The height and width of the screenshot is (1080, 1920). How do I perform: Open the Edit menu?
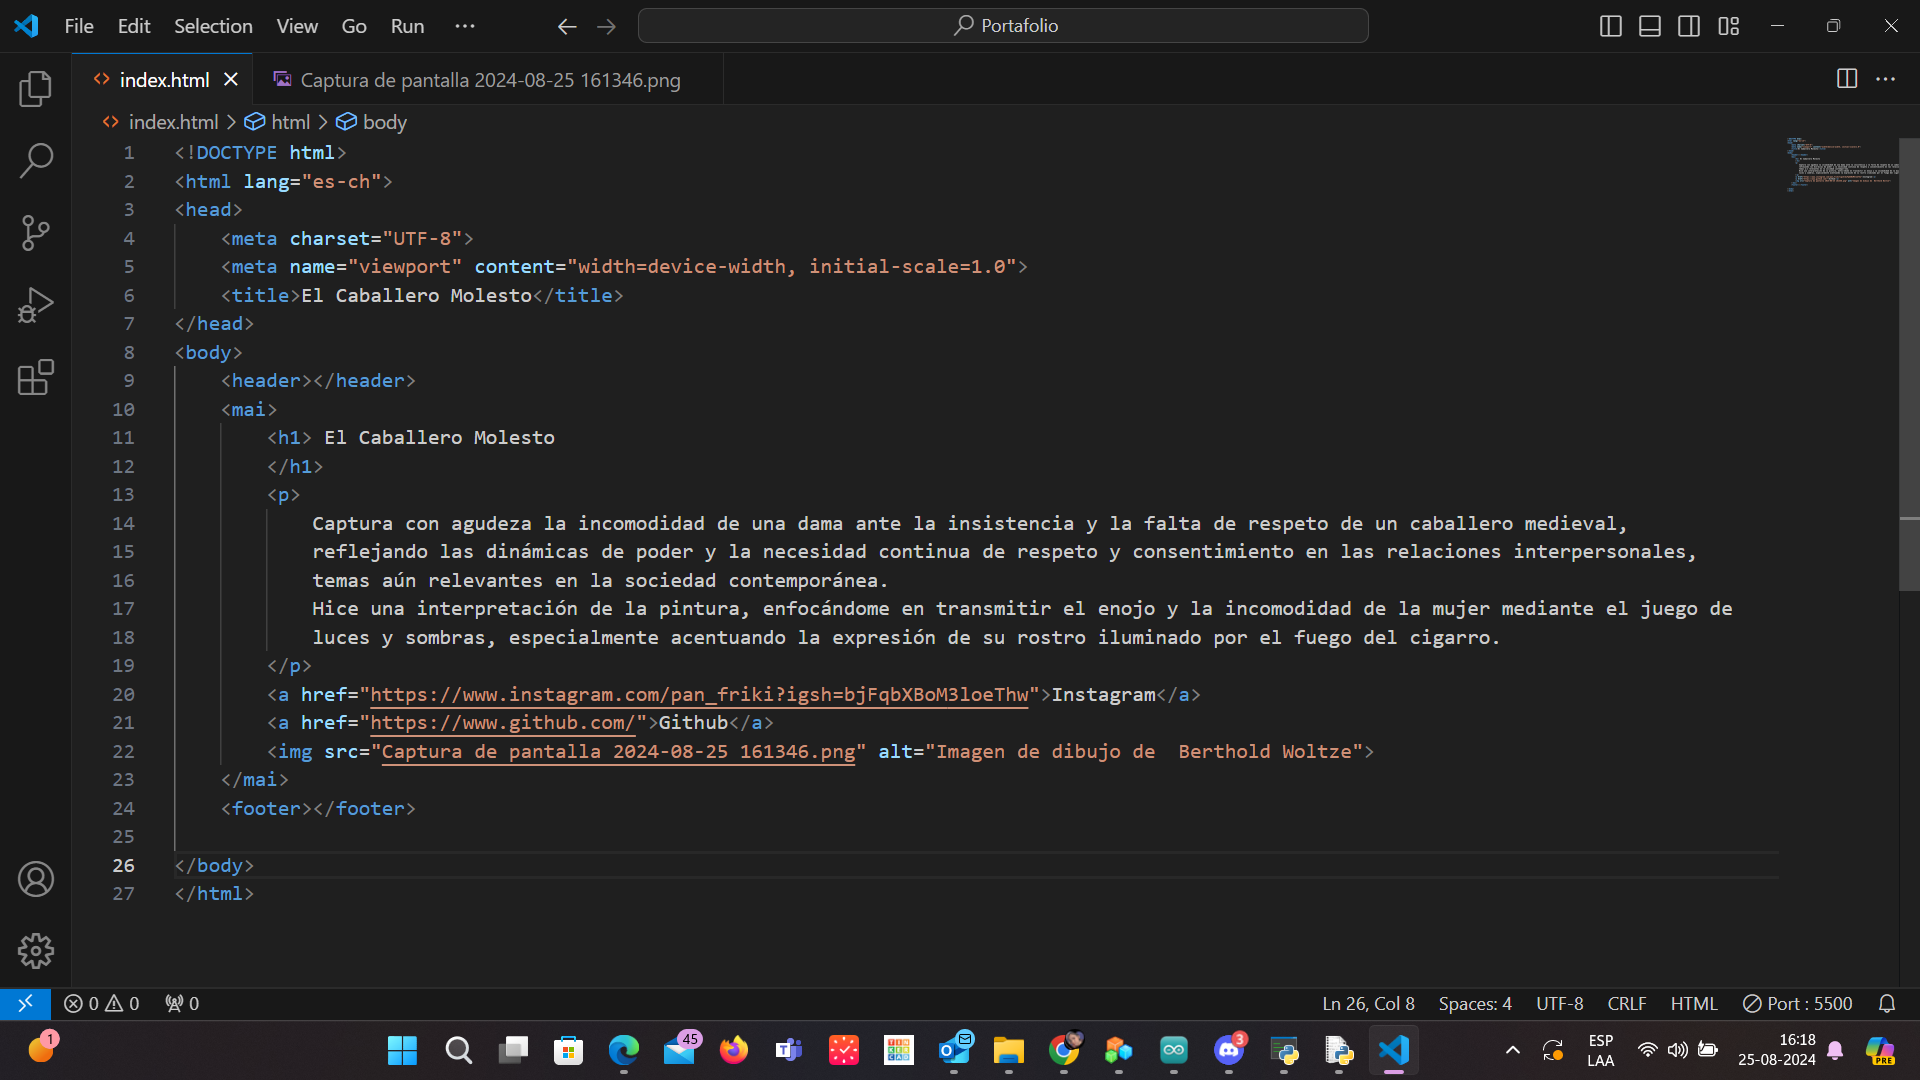pyautogui.click(x=134, y=26)
